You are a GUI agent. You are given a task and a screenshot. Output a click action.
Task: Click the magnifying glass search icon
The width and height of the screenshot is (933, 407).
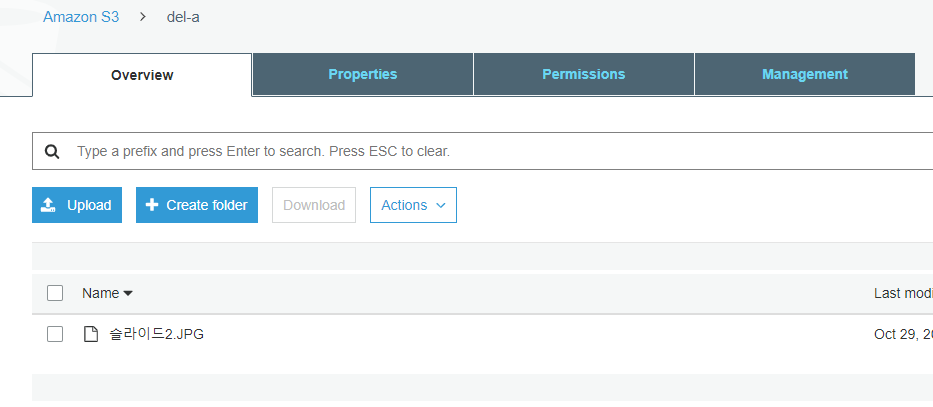[x=52, y=152]
